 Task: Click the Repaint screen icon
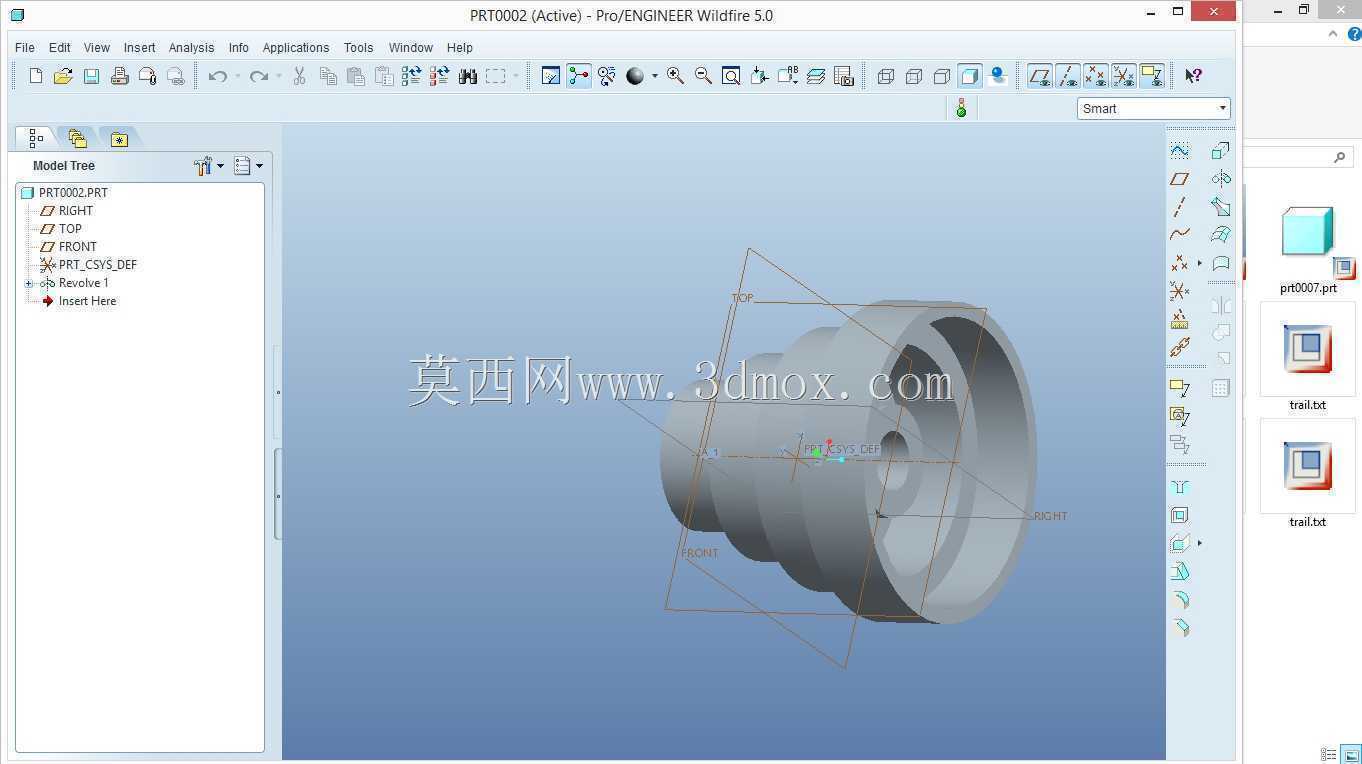coord(550,76)
